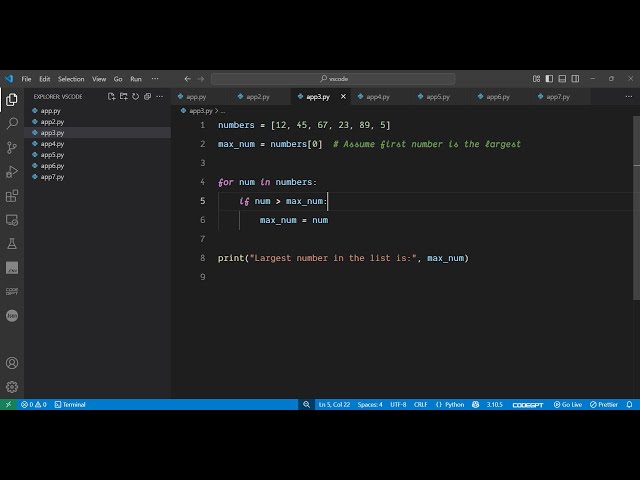Go back with the navigation arrow

coord(187,79)
